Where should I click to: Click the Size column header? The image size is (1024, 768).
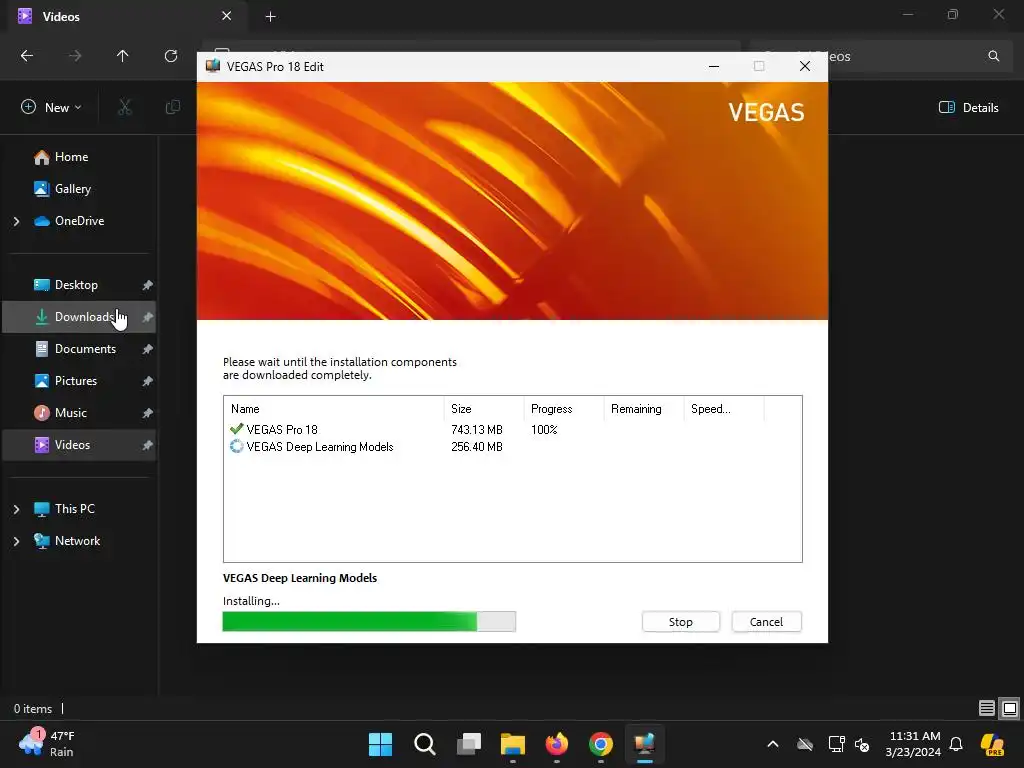pyautogui.click(x=484, y=409)
